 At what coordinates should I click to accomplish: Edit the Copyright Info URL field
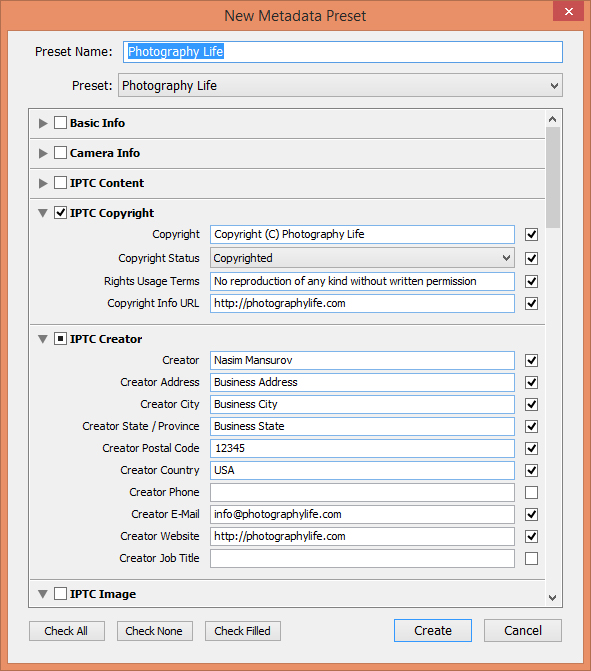(x=362, y=303)
